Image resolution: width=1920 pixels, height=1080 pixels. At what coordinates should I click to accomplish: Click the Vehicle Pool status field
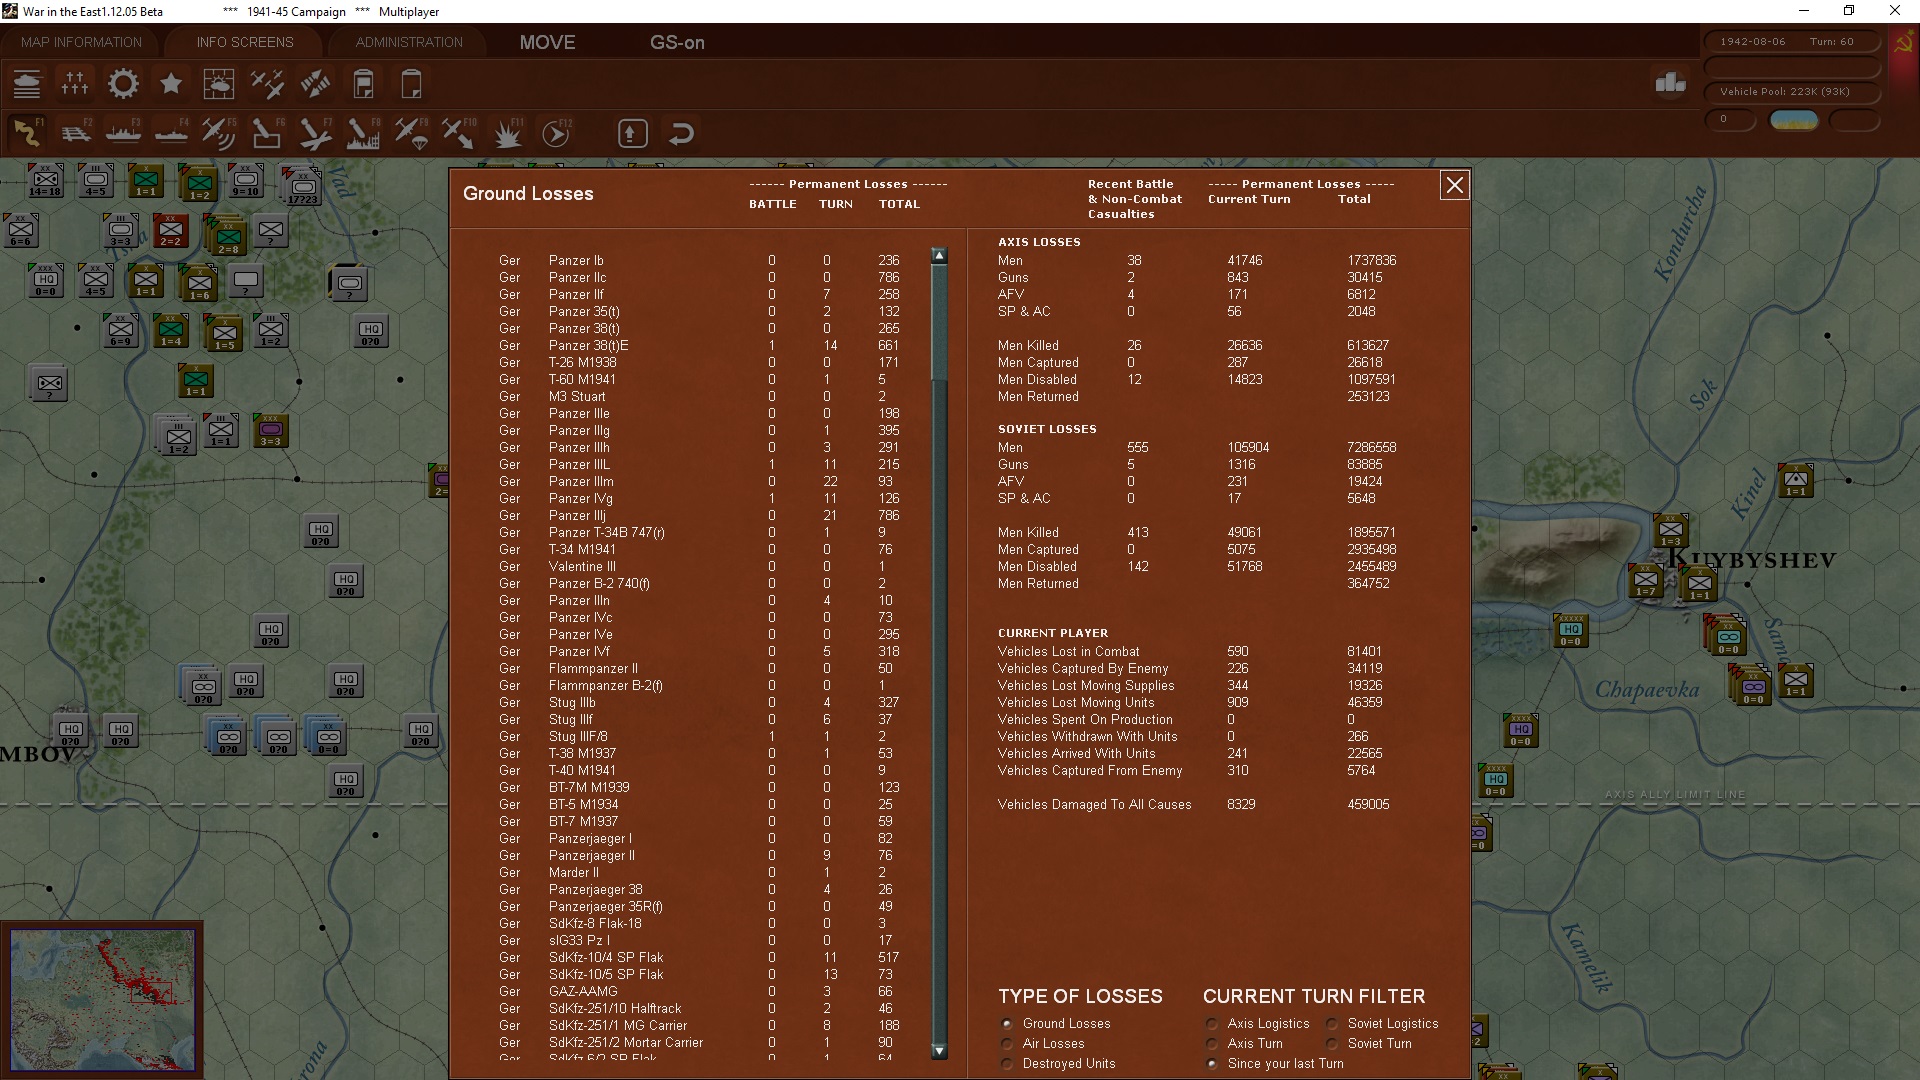point(1792,92)
